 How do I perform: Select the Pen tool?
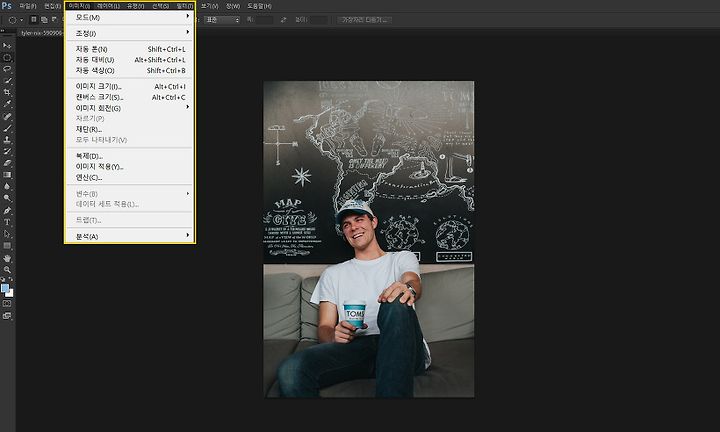pyautogui.click(x=7, y=211)
